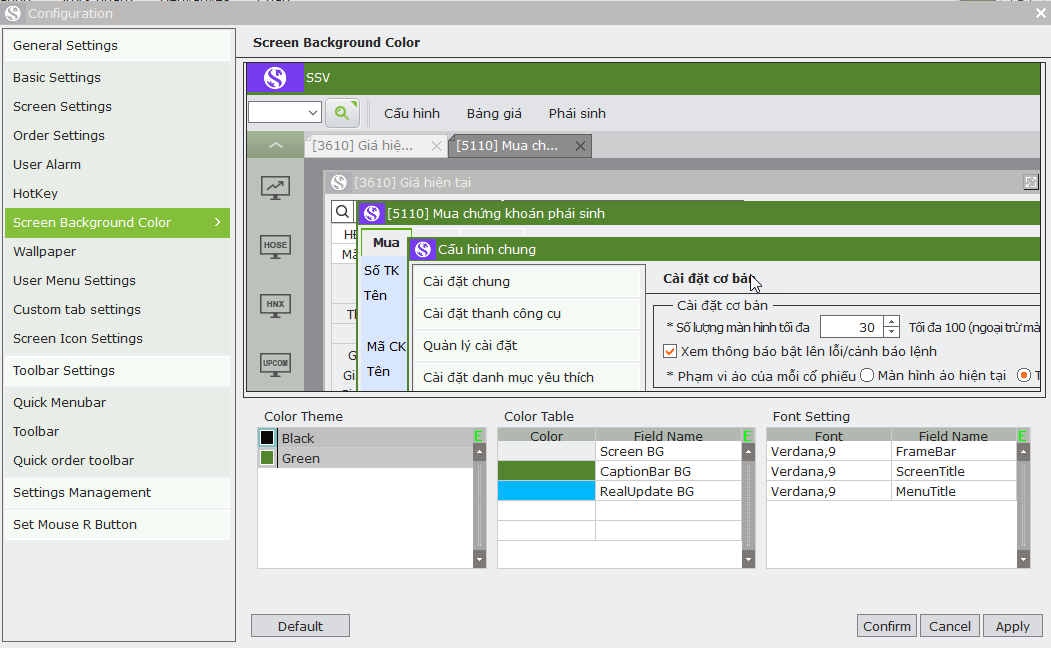Switch to the [3610] Giá hiệ... tab
The image size is (1051, 648).
363,145
